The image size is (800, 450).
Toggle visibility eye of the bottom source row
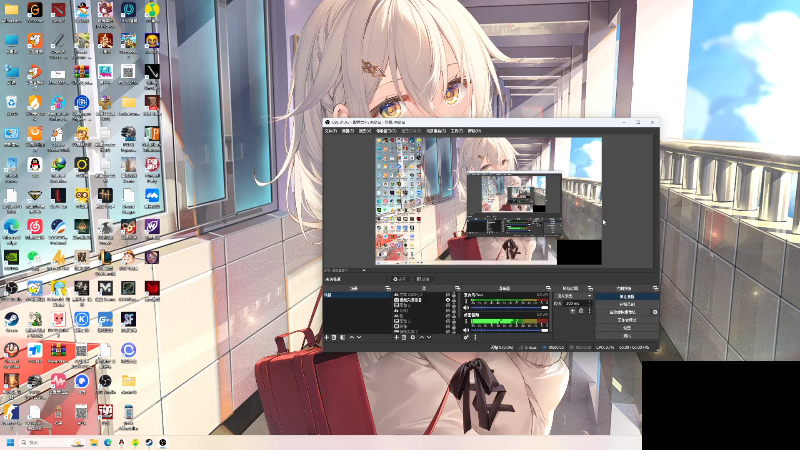point(447,331)
